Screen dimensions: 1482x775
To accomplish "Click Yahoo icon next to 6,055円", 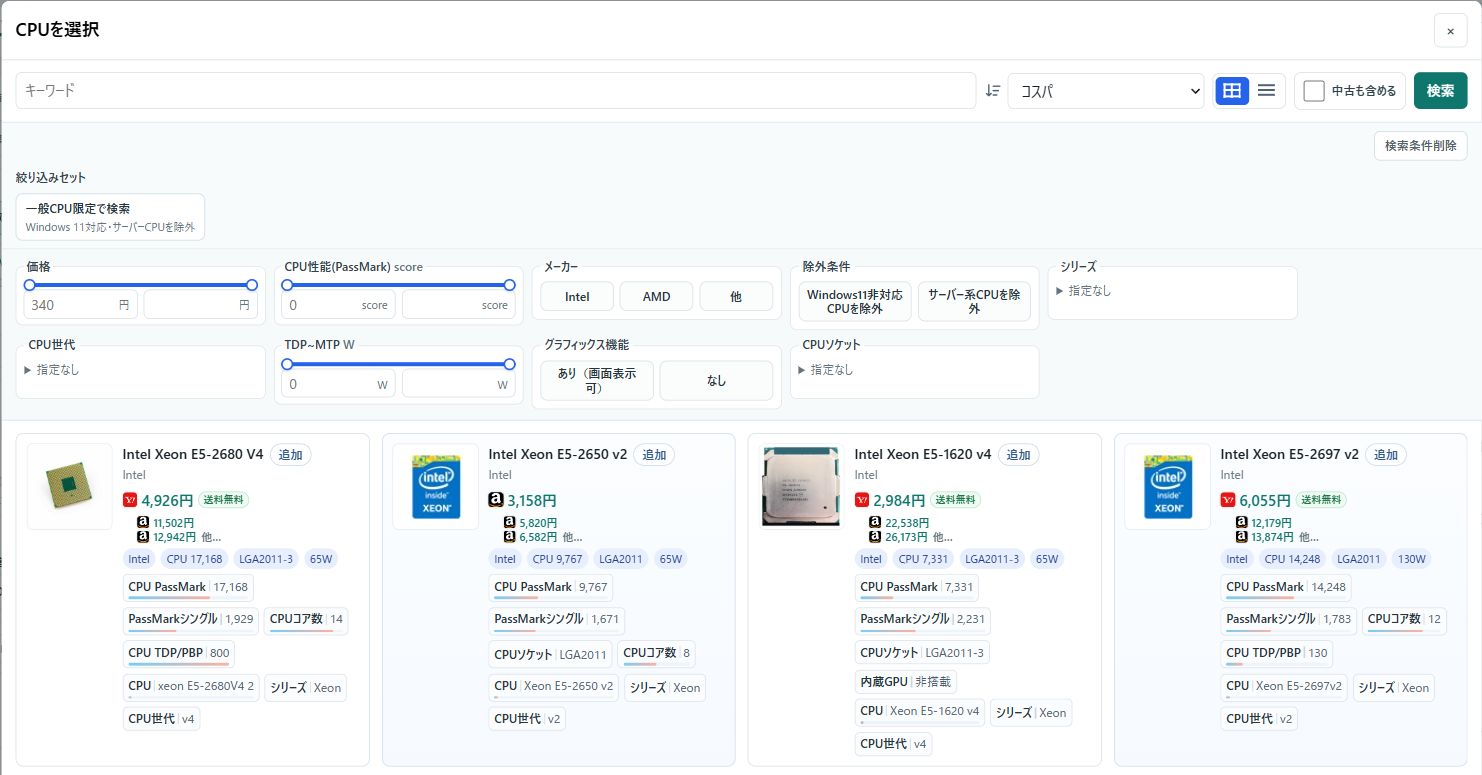I will (x=1228, y=500).
